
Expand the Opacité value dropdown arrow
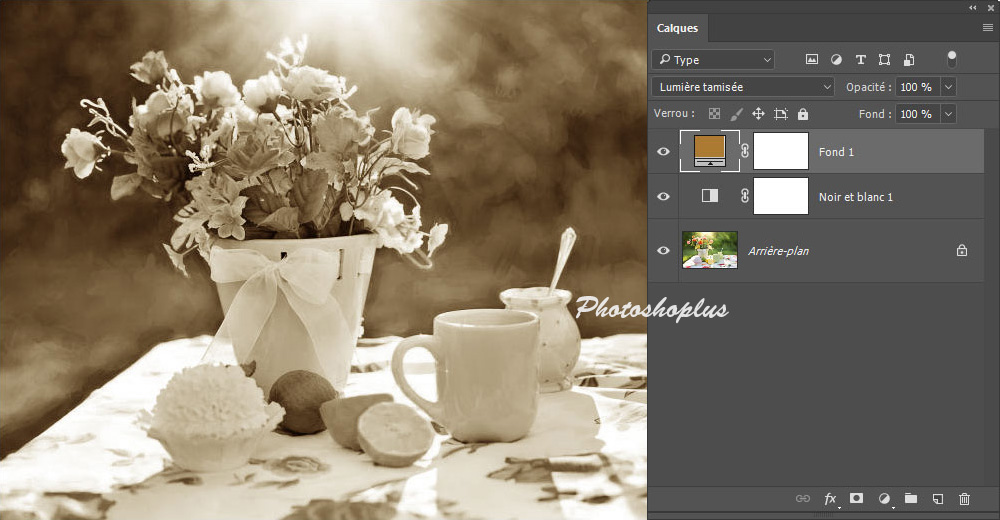click(948, 87)
